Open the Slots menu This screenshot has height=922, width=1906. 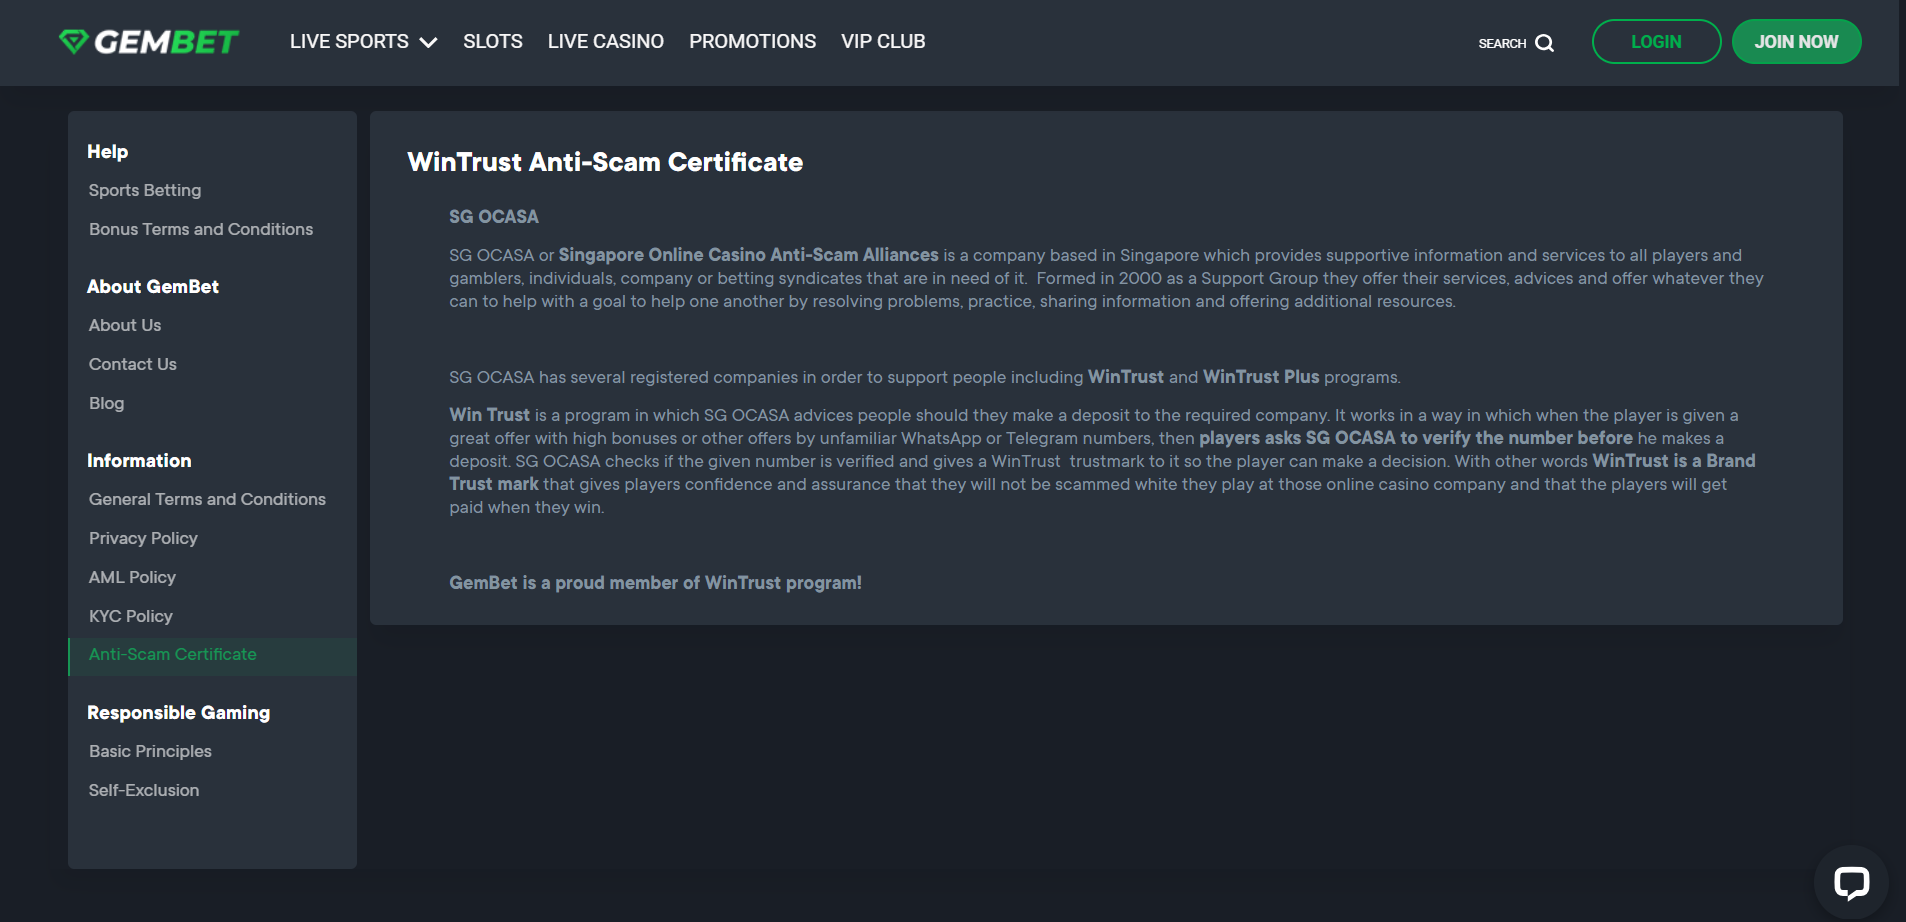pos(493,42)
